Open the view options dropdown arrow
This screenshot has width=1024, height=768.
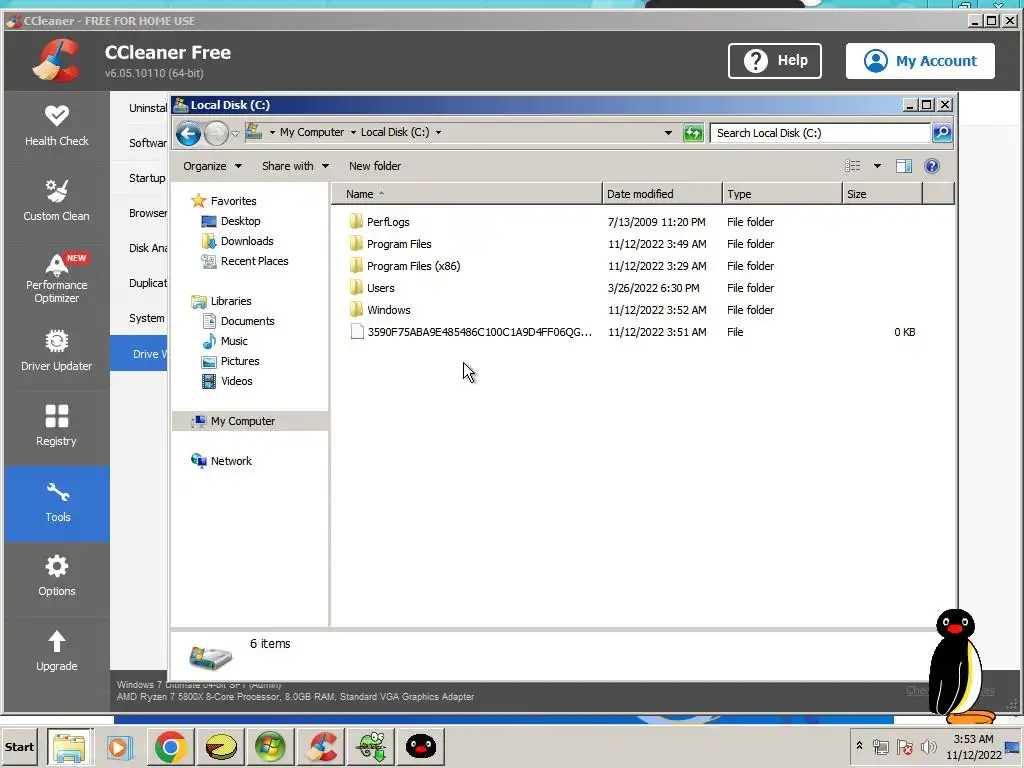pos(877,166)
